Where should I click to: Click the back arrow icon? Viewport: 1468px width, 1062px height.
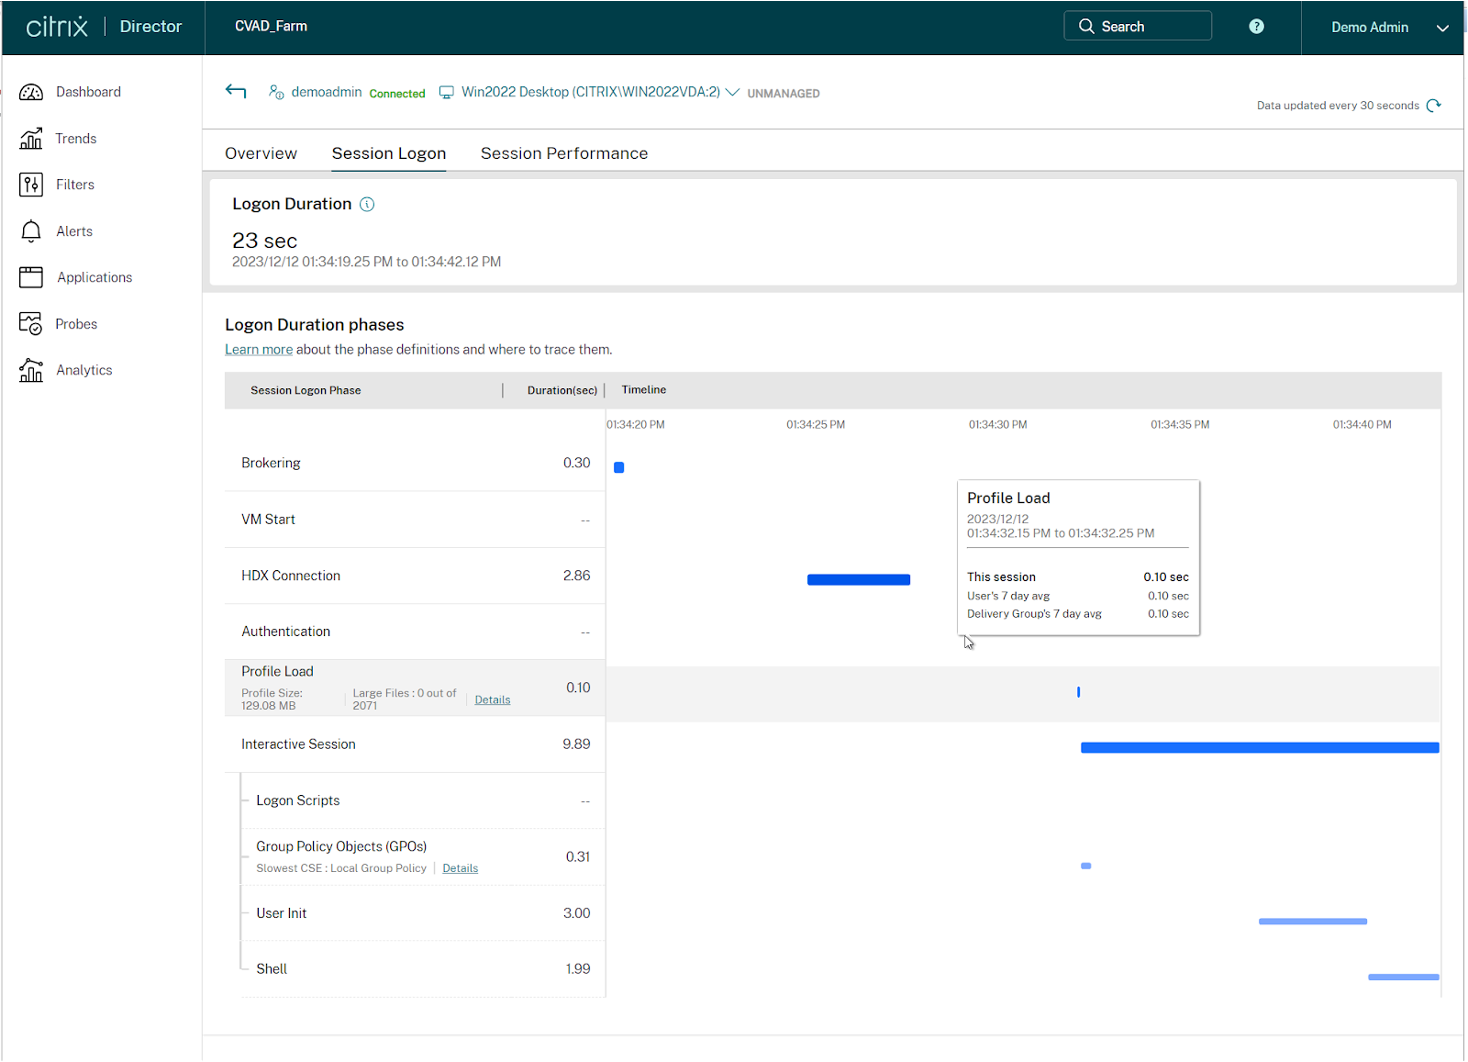pos(236,92)
